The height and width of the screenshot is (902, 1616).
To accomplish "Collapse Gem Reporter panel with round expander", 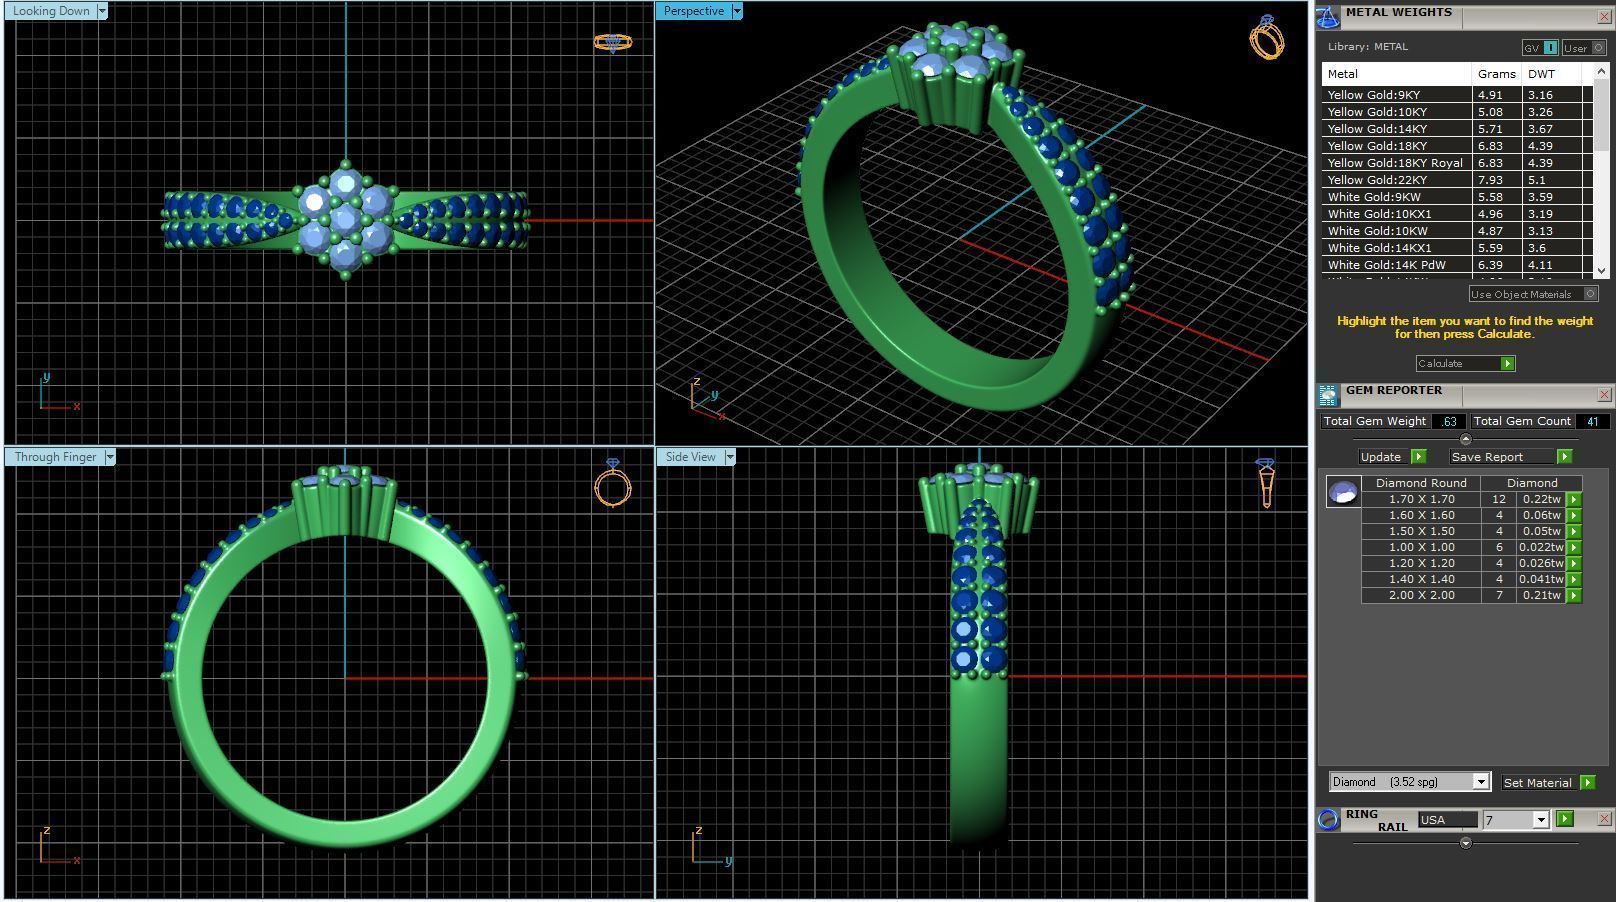I will click(1465, 439).
